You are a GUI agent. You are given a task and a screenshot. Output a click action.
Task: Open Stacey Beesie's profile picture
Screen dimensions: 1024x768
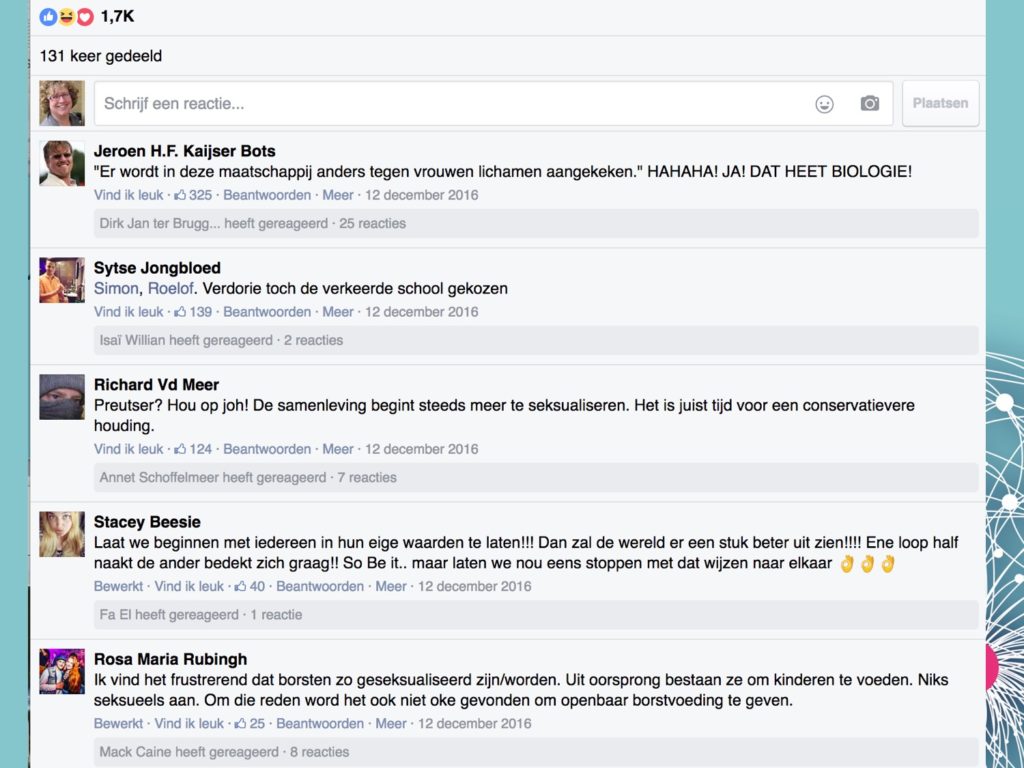[x=61, y=534]
